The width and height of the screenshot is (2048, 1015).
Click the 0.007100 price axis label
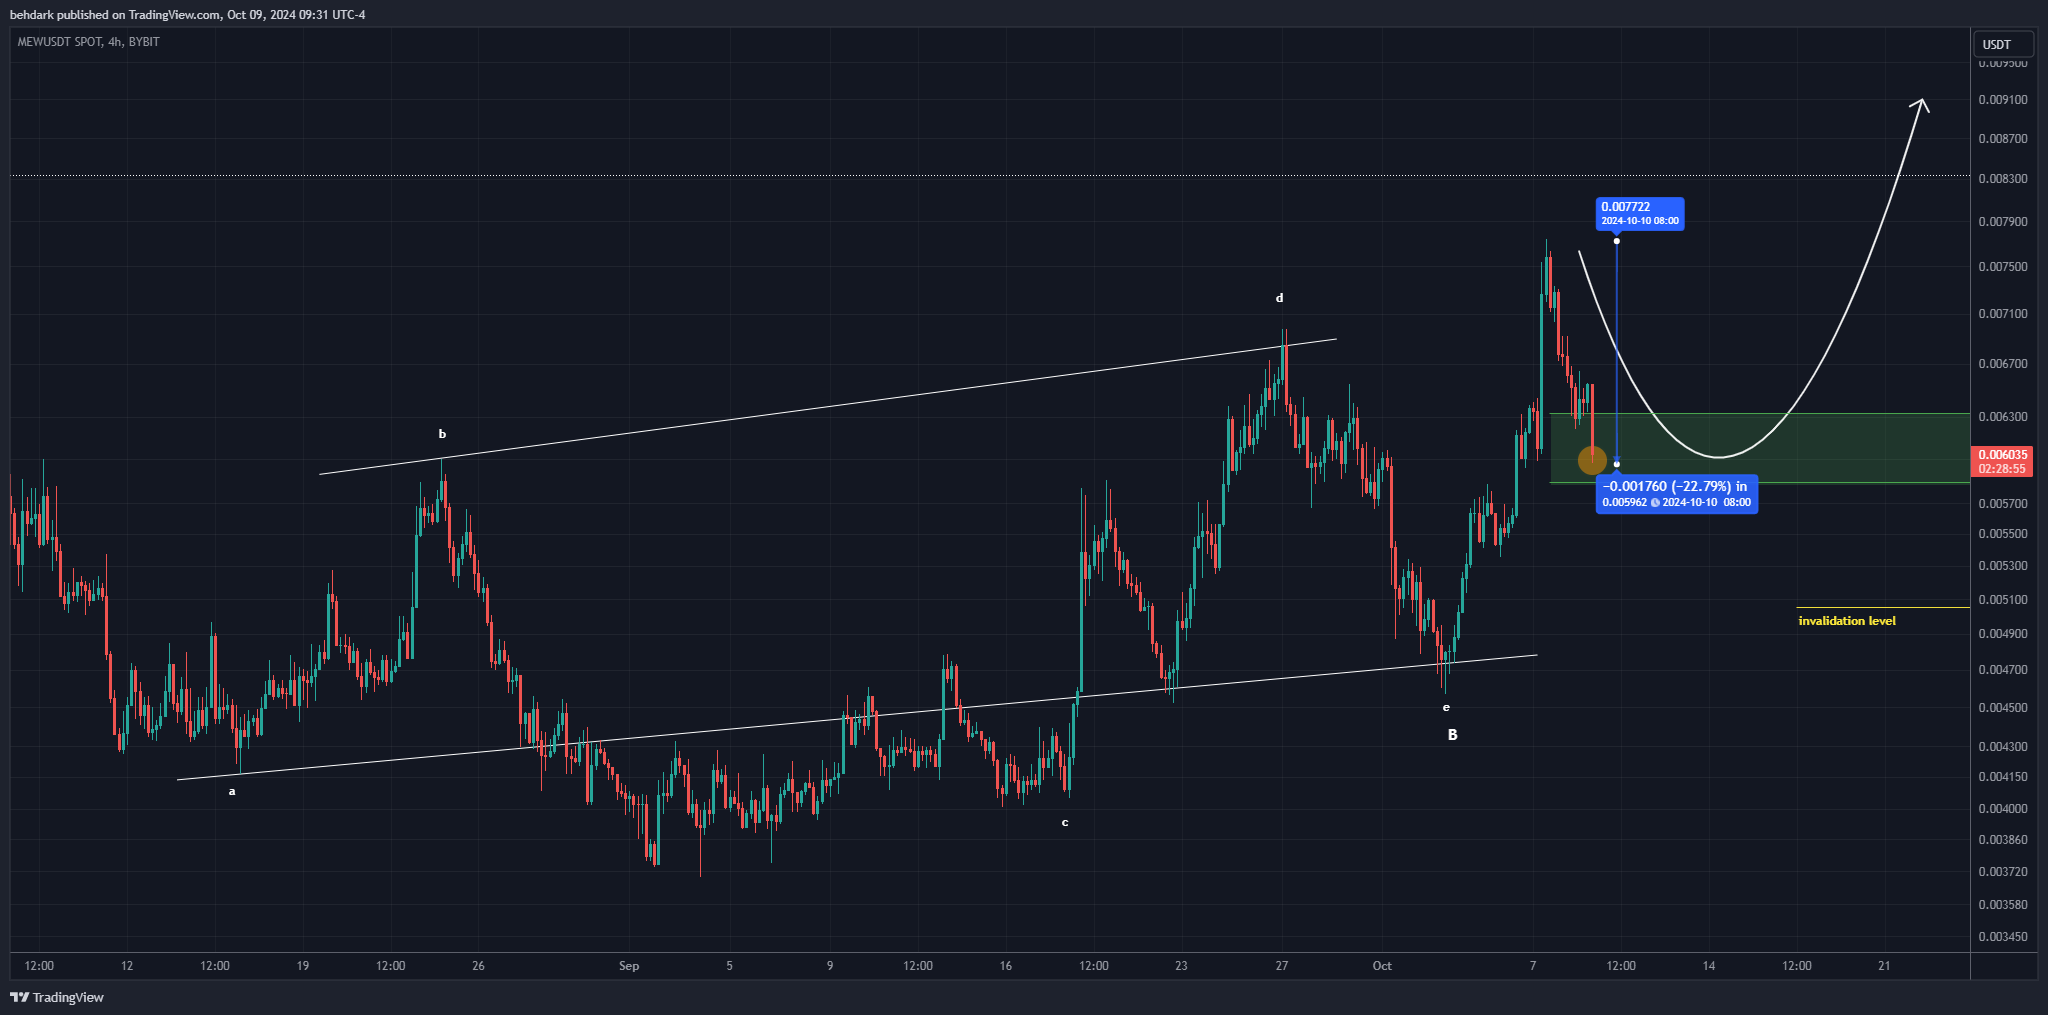2003,313
